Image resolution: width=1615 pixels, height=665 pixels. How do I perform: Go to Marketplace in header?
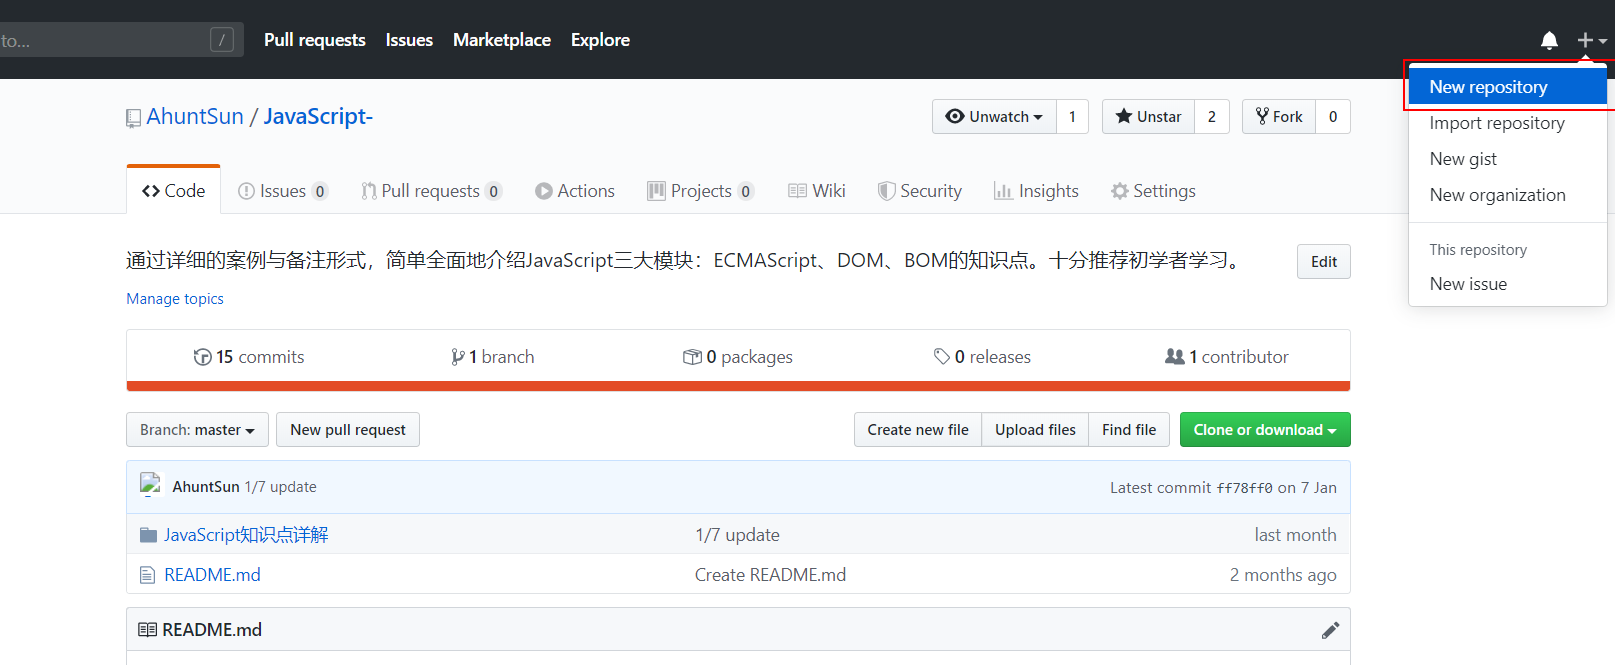[x=502, y=40]
